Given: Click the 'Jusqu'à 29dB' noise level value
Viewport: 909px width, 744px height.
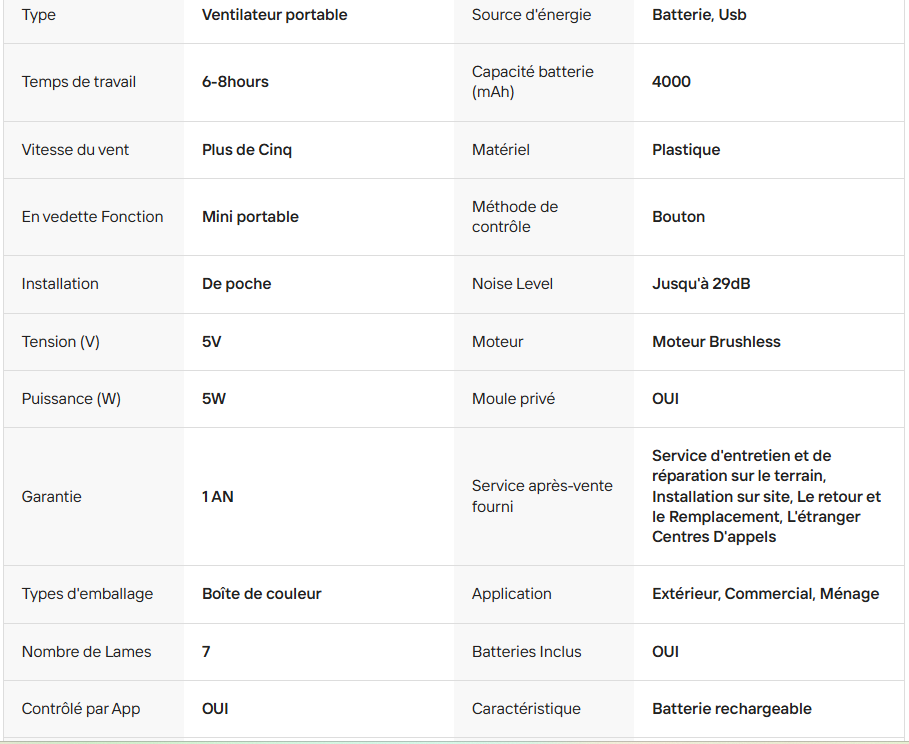Looking at the screenshot, I should pyautogui.click(x=701, y=284).
